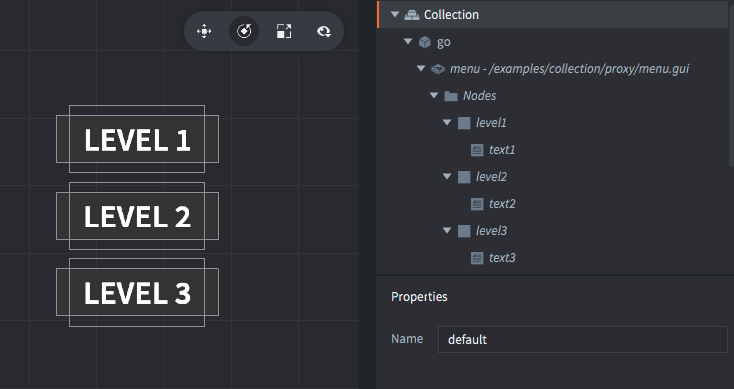The height and width of the screenshot is (389, 734).
Task: Select the Scale tool in scene toolbar
Action: (x=284, y=31)
